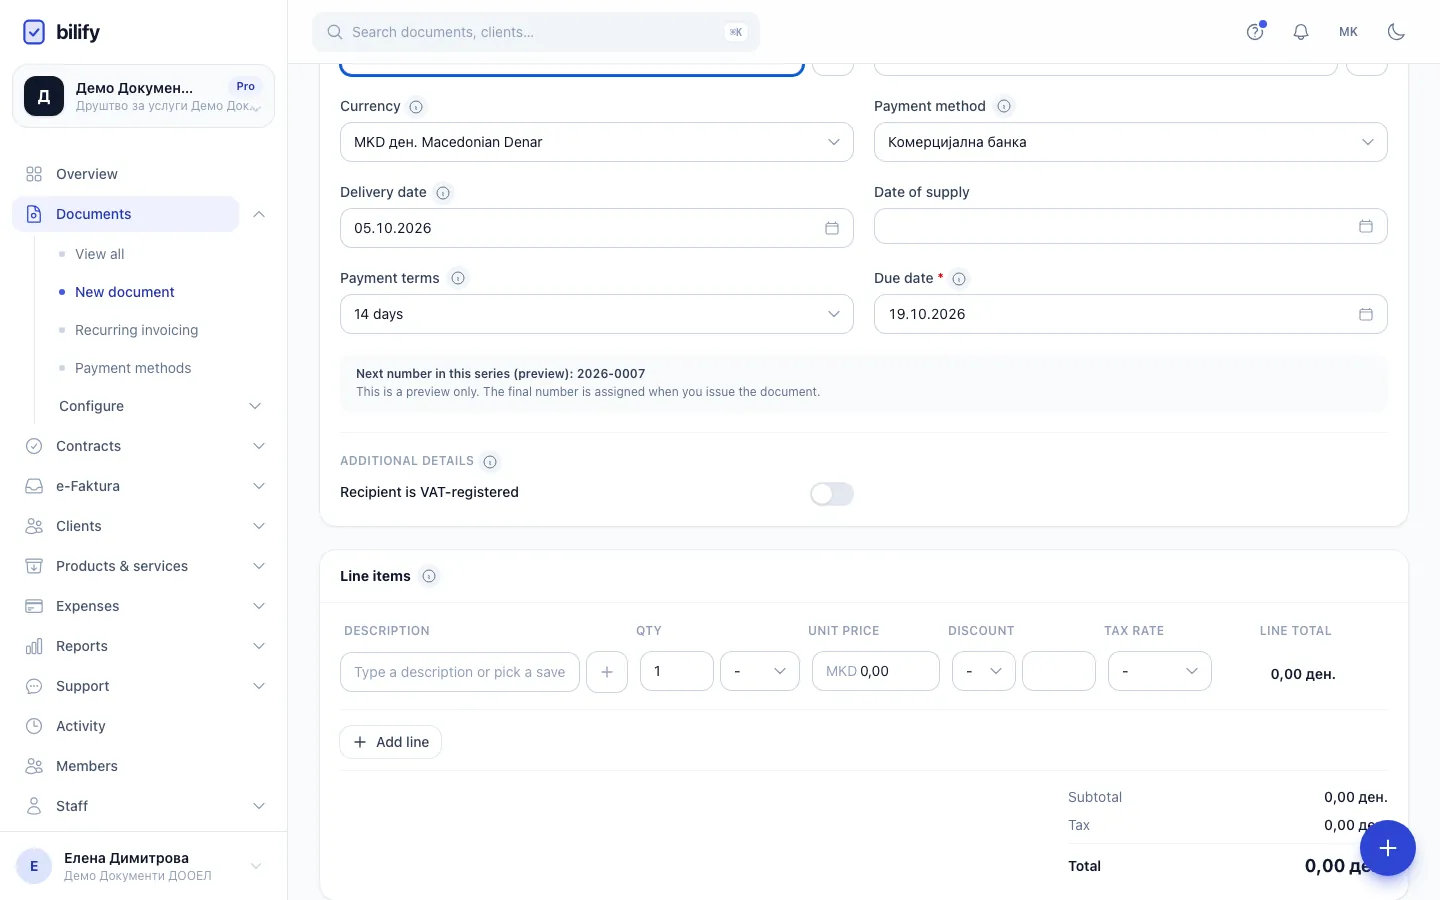1440x900 pixels.
Task: Click the Add line button
Action: tap(391, 742)
